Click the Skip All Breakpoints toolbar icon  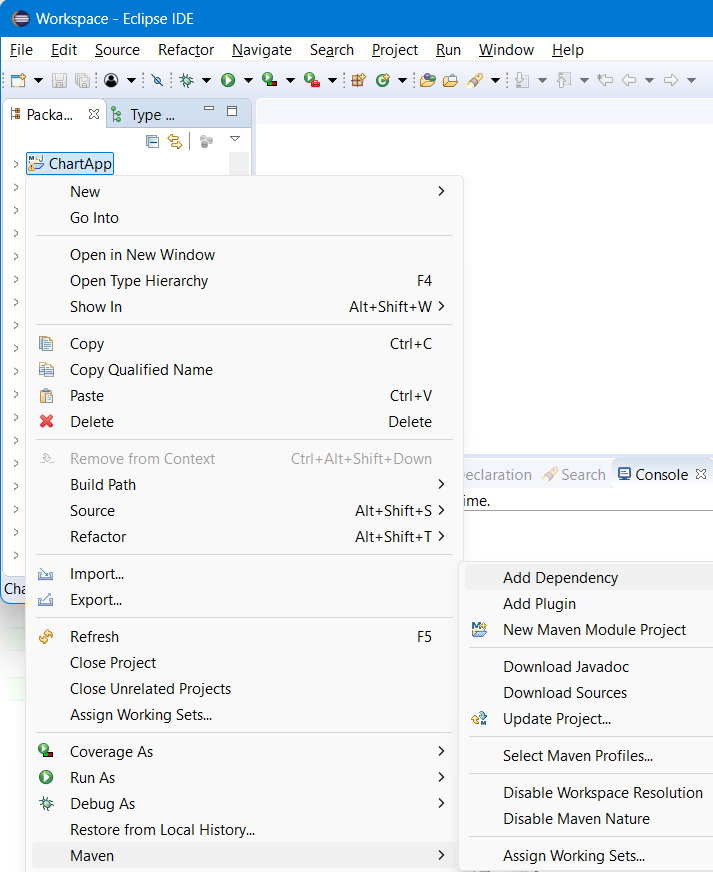point(157,81)
